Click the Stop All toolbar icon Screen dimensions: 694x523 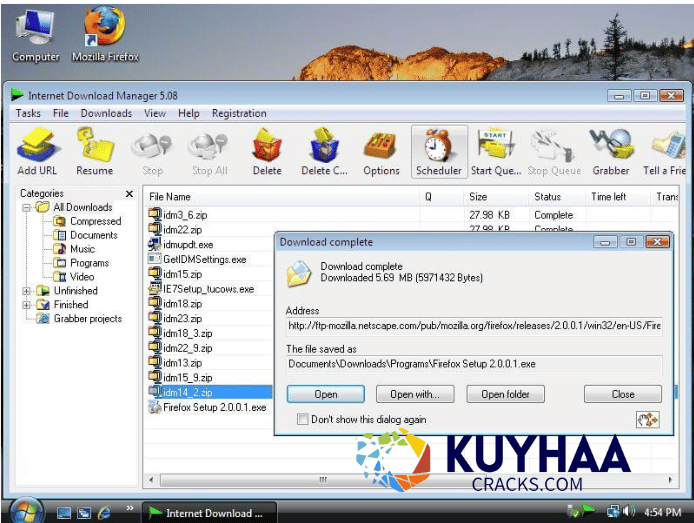[209, 152]
